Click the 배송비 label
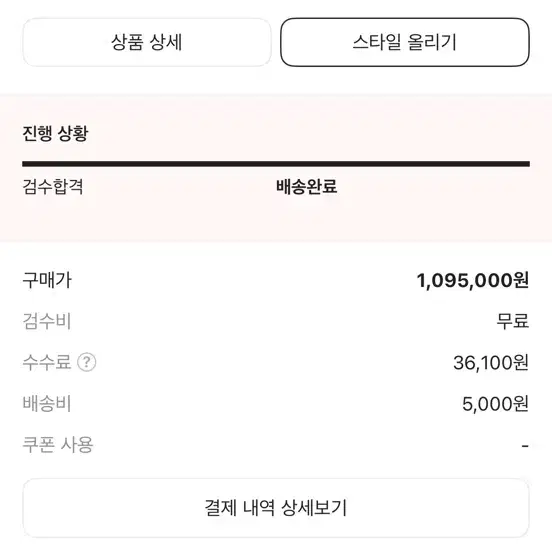552x552 pixels. [x=47, y=403]
